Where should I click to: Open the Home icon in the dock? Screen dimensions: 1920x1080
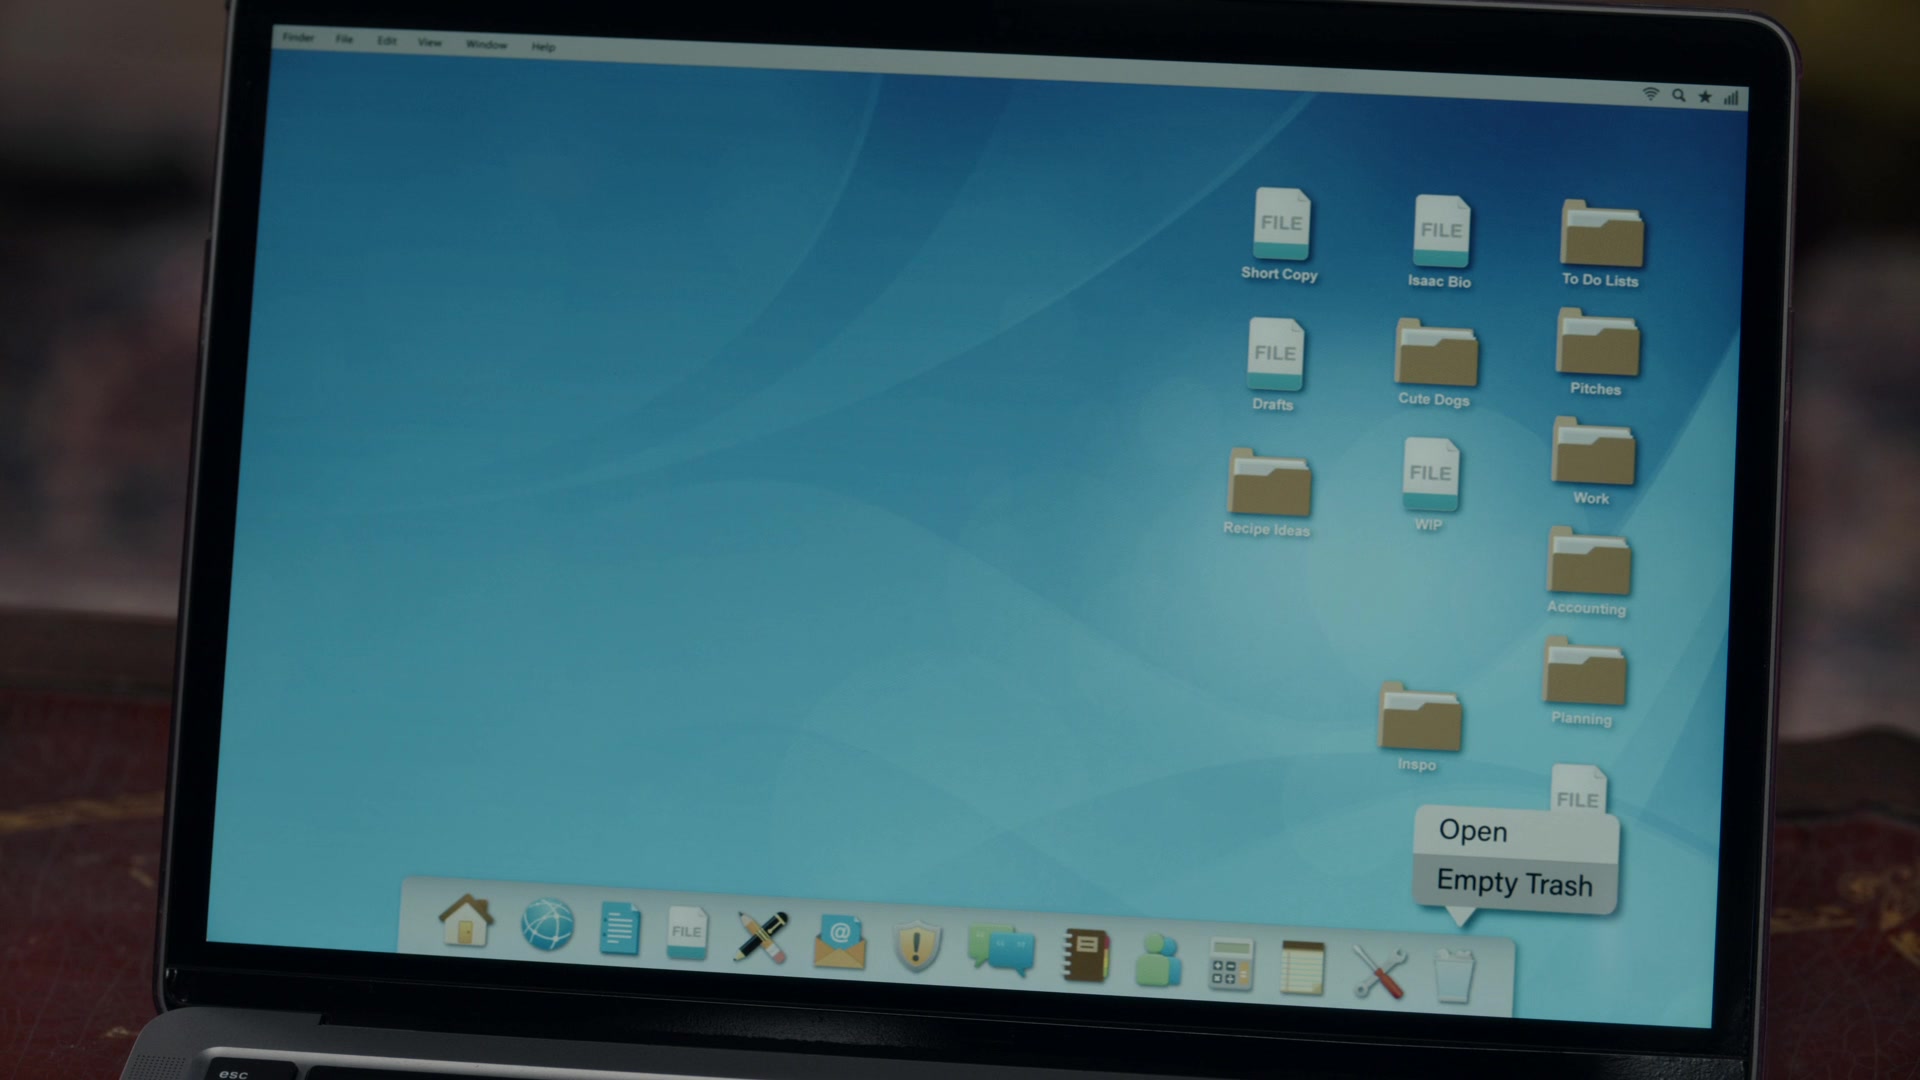point(466,921)
